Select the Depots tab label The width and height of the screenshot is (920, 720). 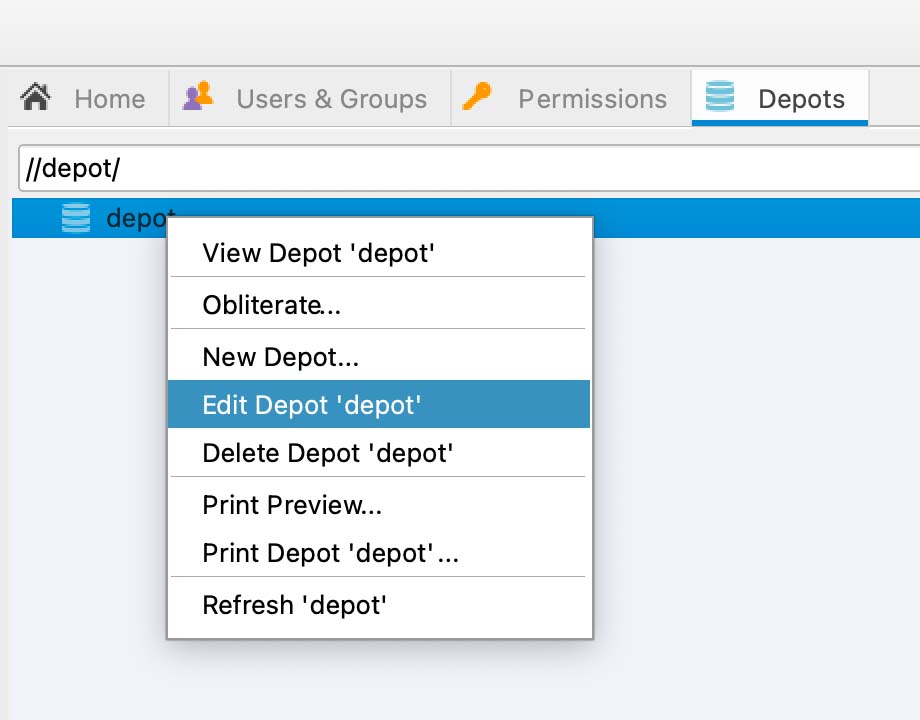[801, 99]
